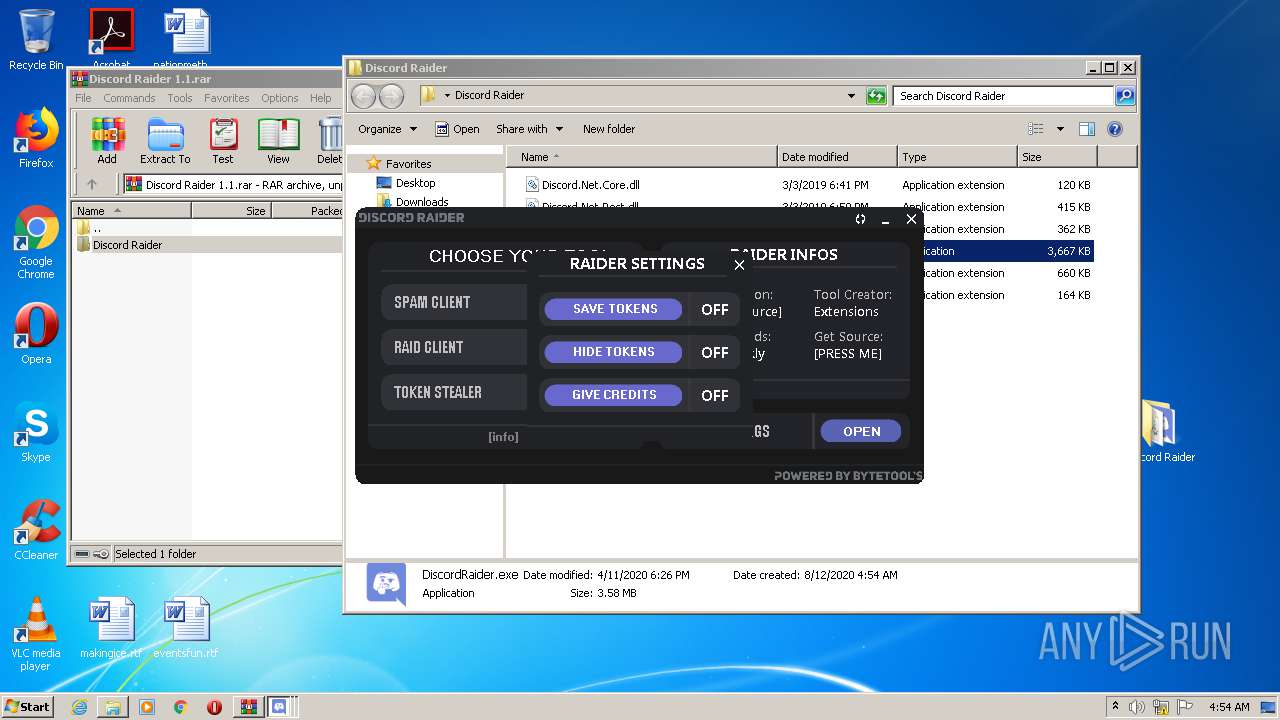Open the views options dropdown arrow
Image resolution: width=1280 pixels, height=720 pixels.
click(1060, 129)
